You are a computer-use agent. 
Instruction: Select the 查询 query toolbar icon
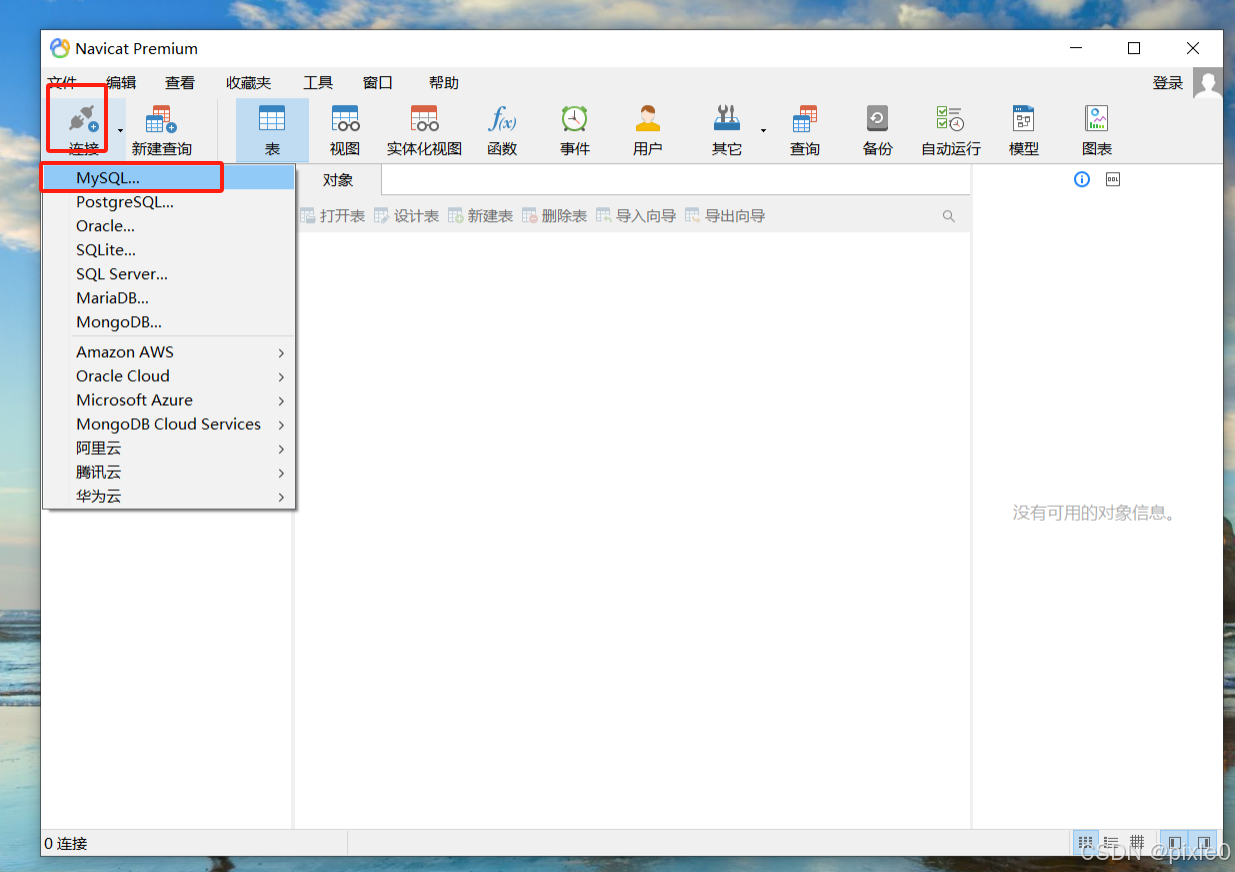coord(805,119)
